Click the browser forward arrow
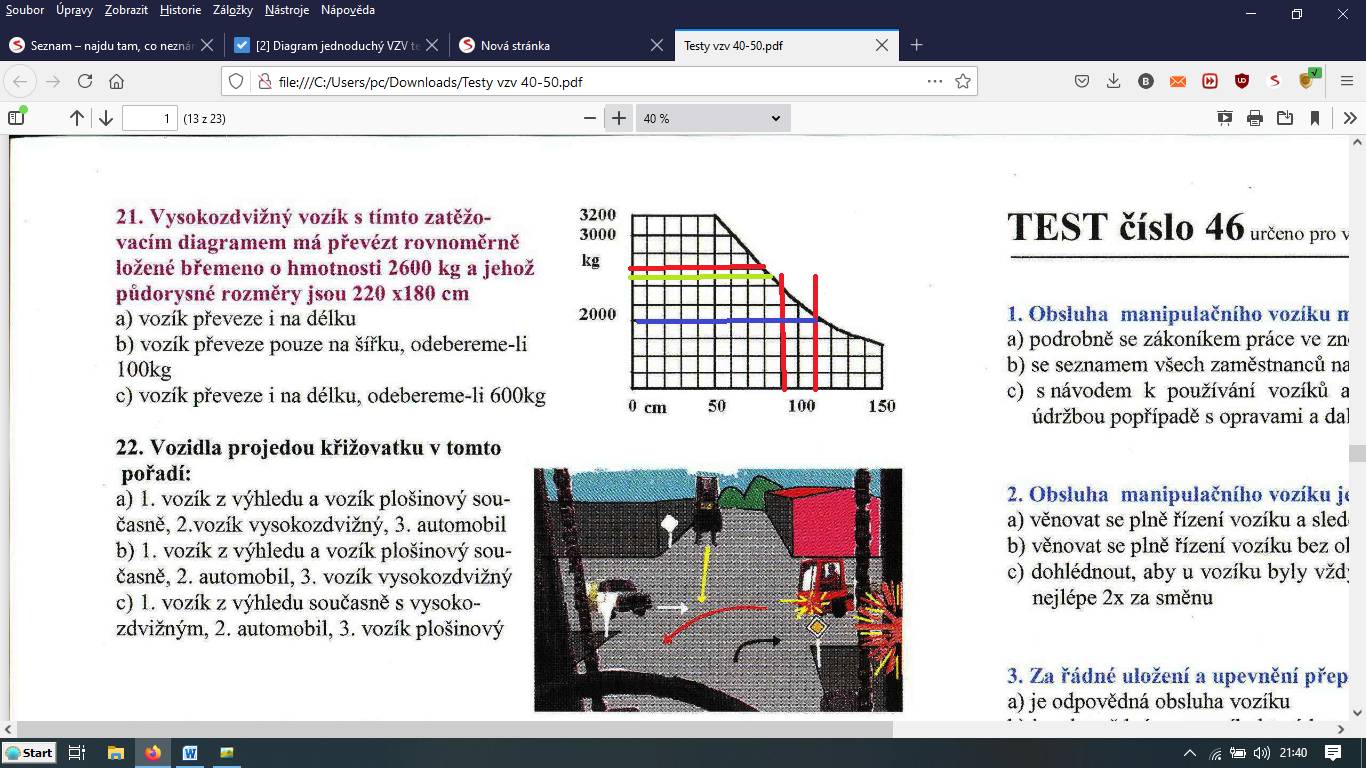 pyautogui.click(x=53, y=81)
